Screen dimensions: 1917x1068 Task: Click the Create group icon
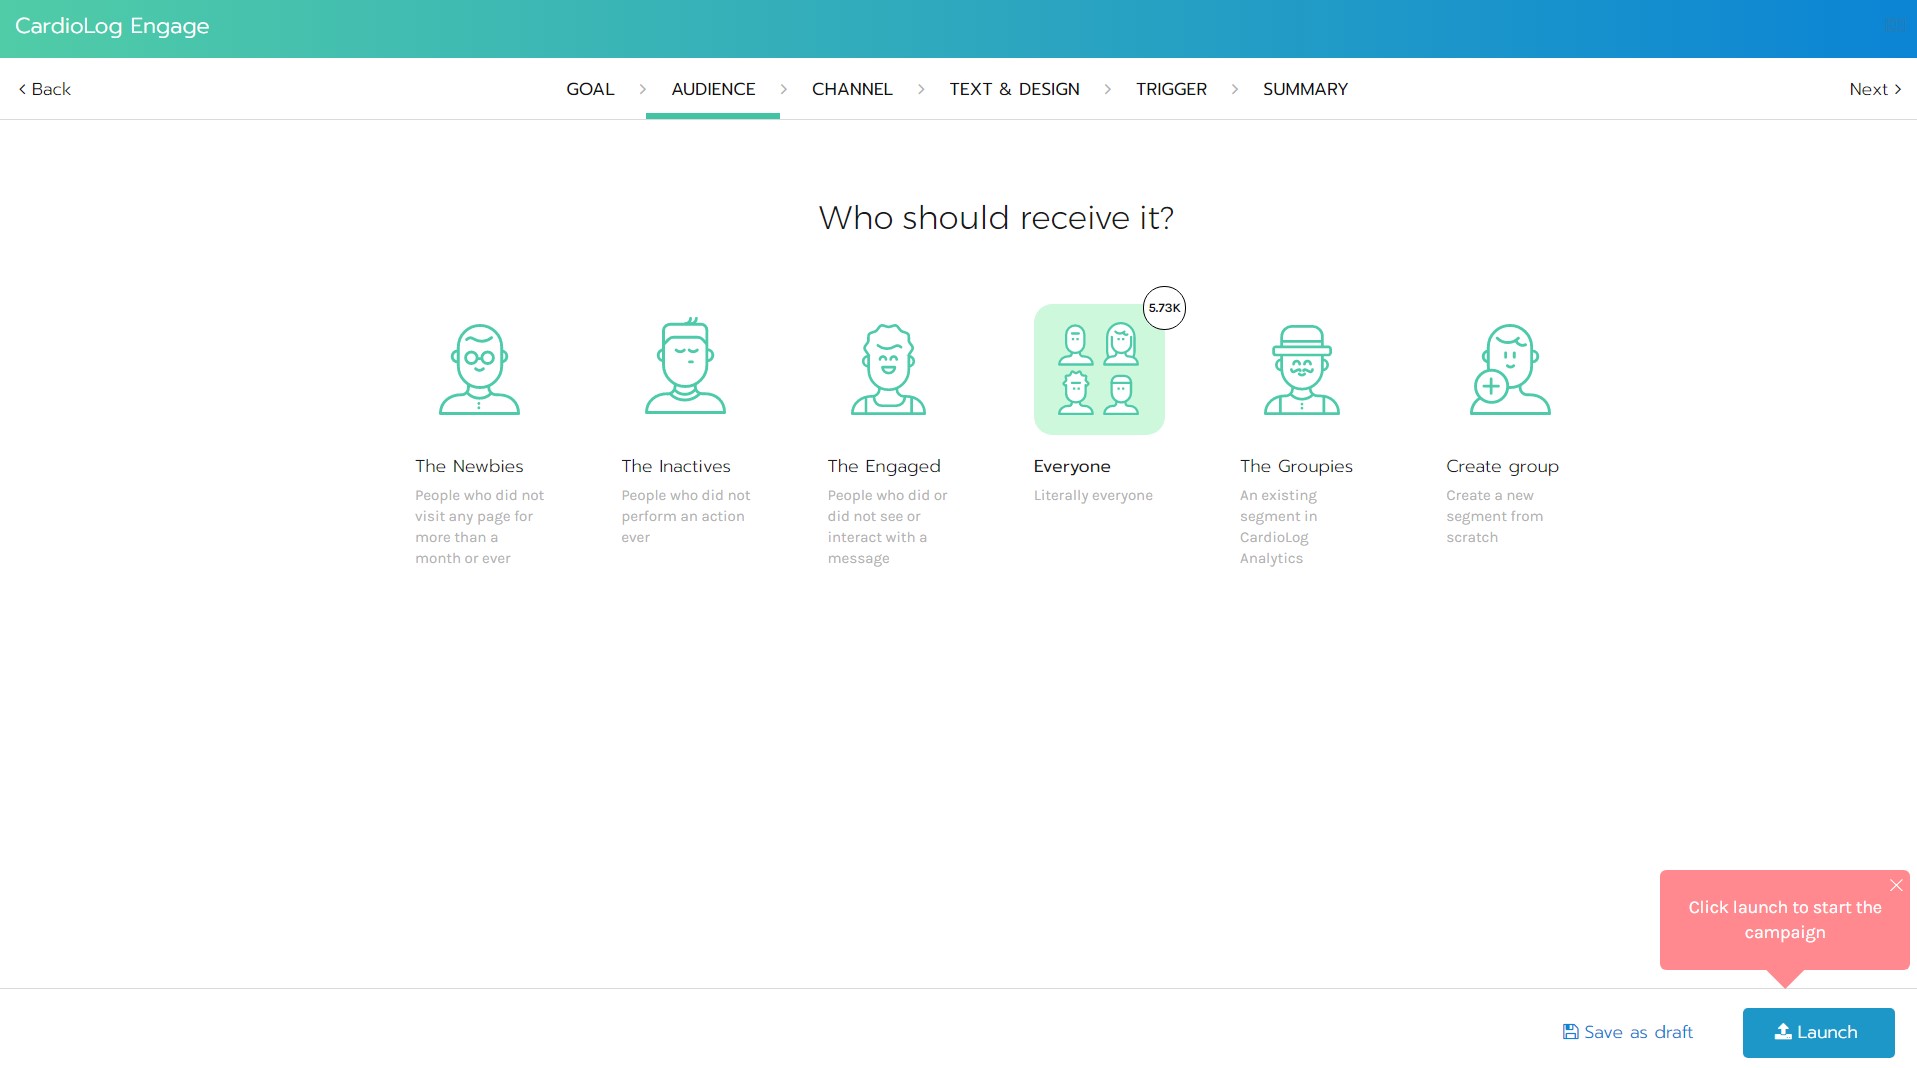(x=1510, y=369)
